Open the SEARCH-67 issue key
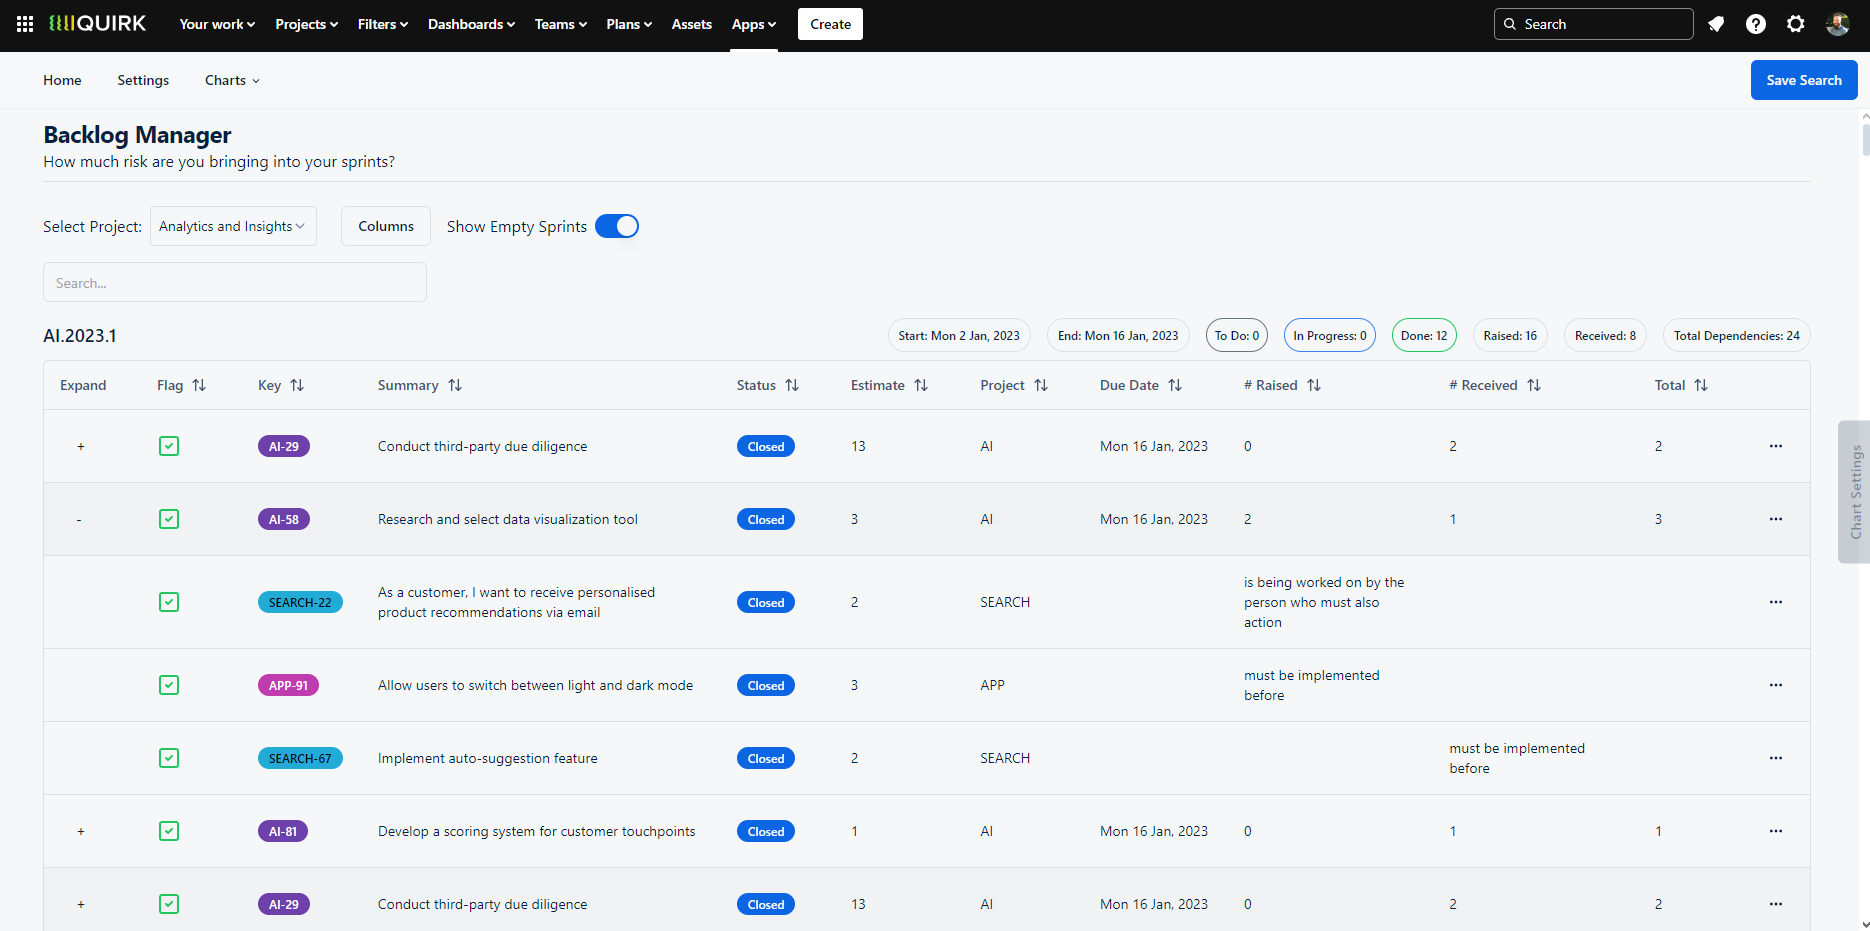This screenshot has height=931, width=1870. [300, 758]
